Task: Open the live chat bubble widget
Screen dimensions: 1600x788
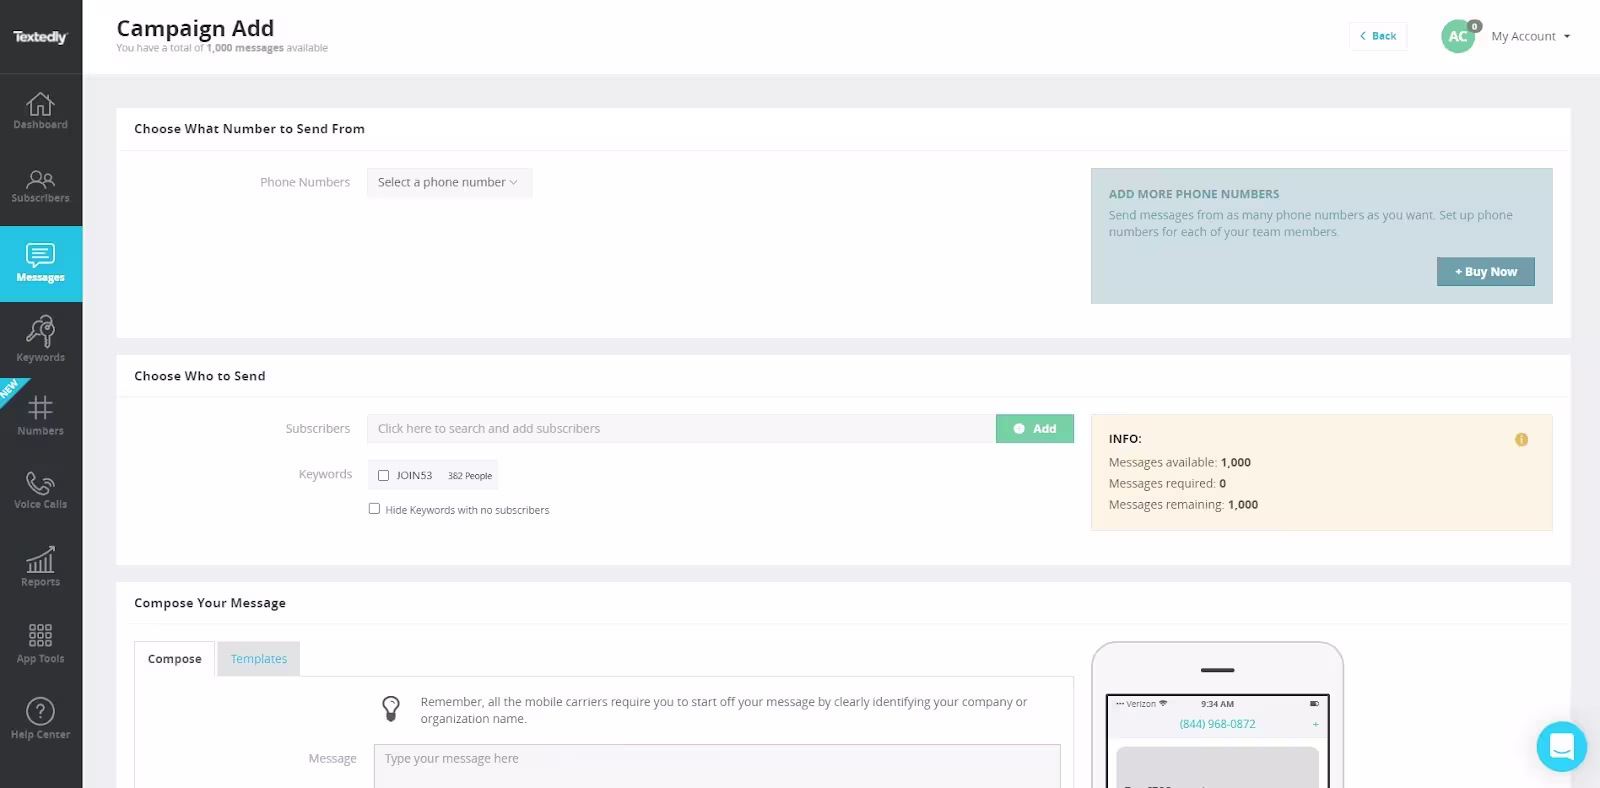Action: coord(1561,746)
